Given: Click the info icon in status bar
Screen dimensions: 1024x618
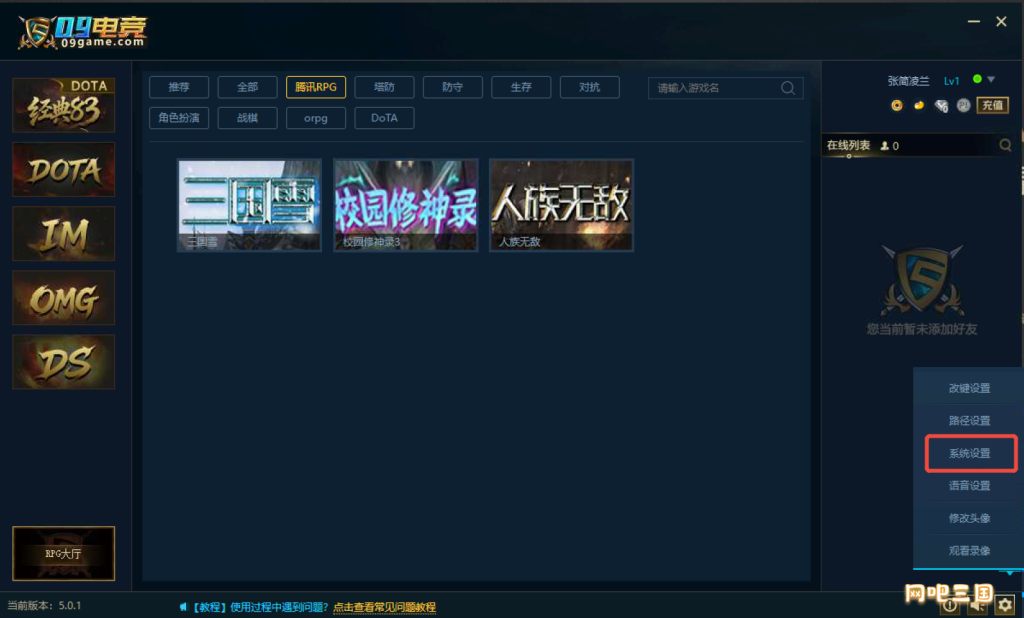Looking at the screenshot, I should (x=950, y=607).
